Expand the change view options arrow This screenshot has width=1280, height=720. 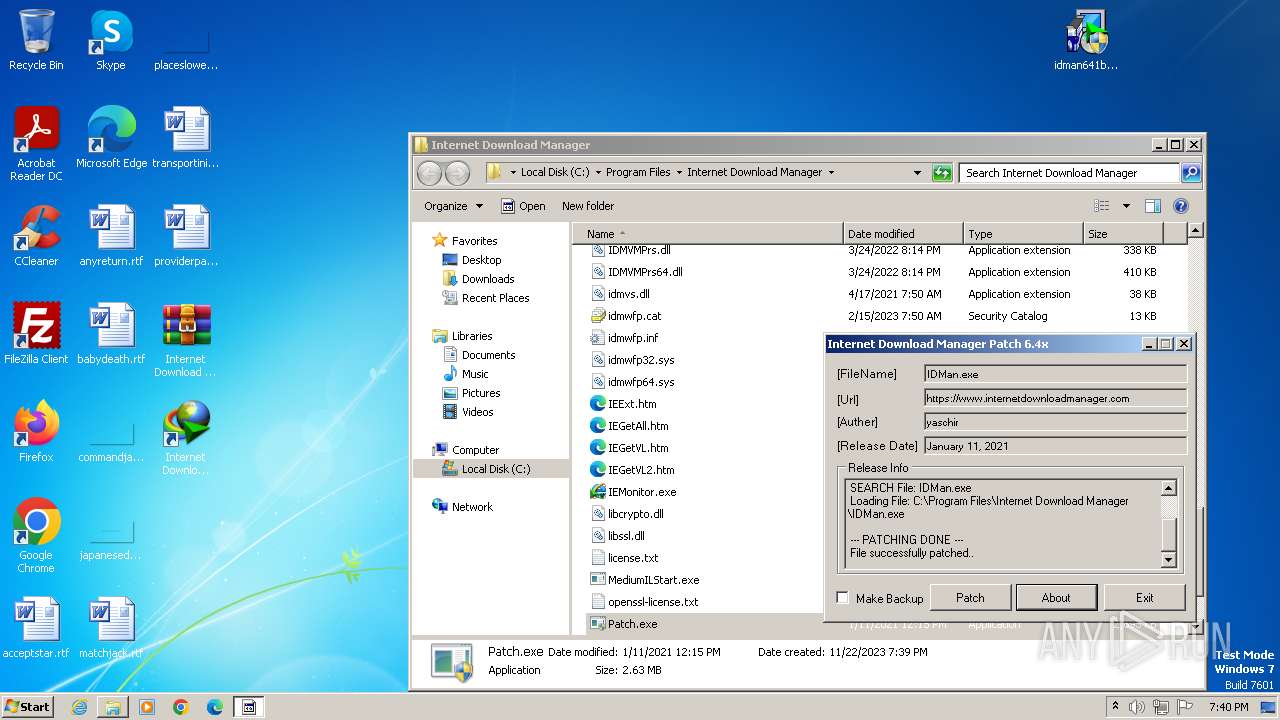1126,206
